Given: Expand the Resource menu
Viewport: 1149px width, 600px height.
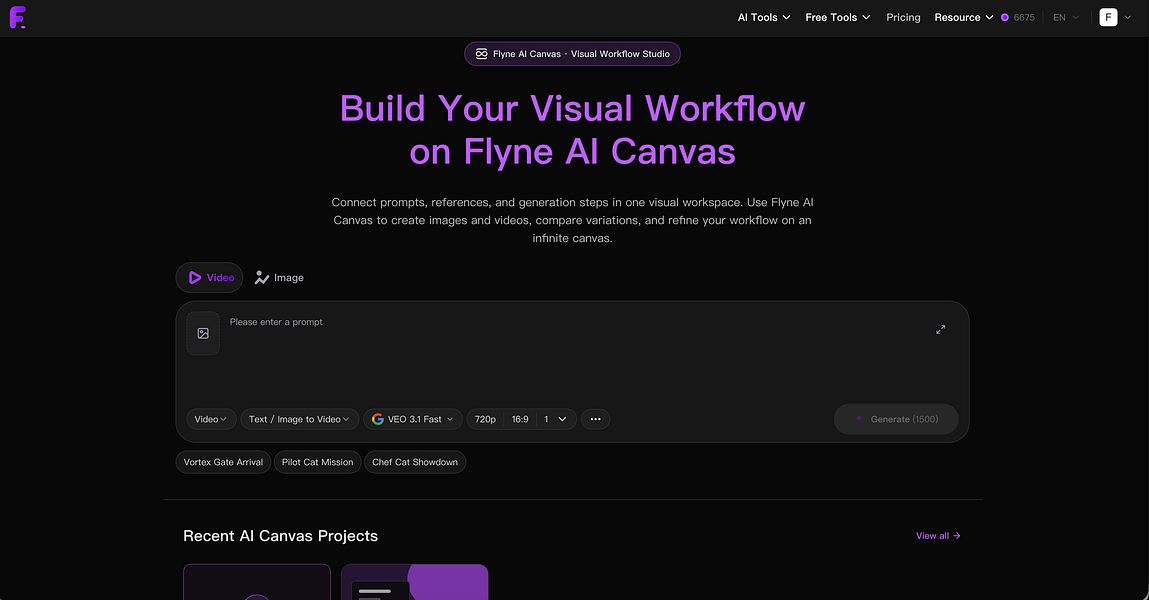Looking at the screenshot, I should coord(964,18).
